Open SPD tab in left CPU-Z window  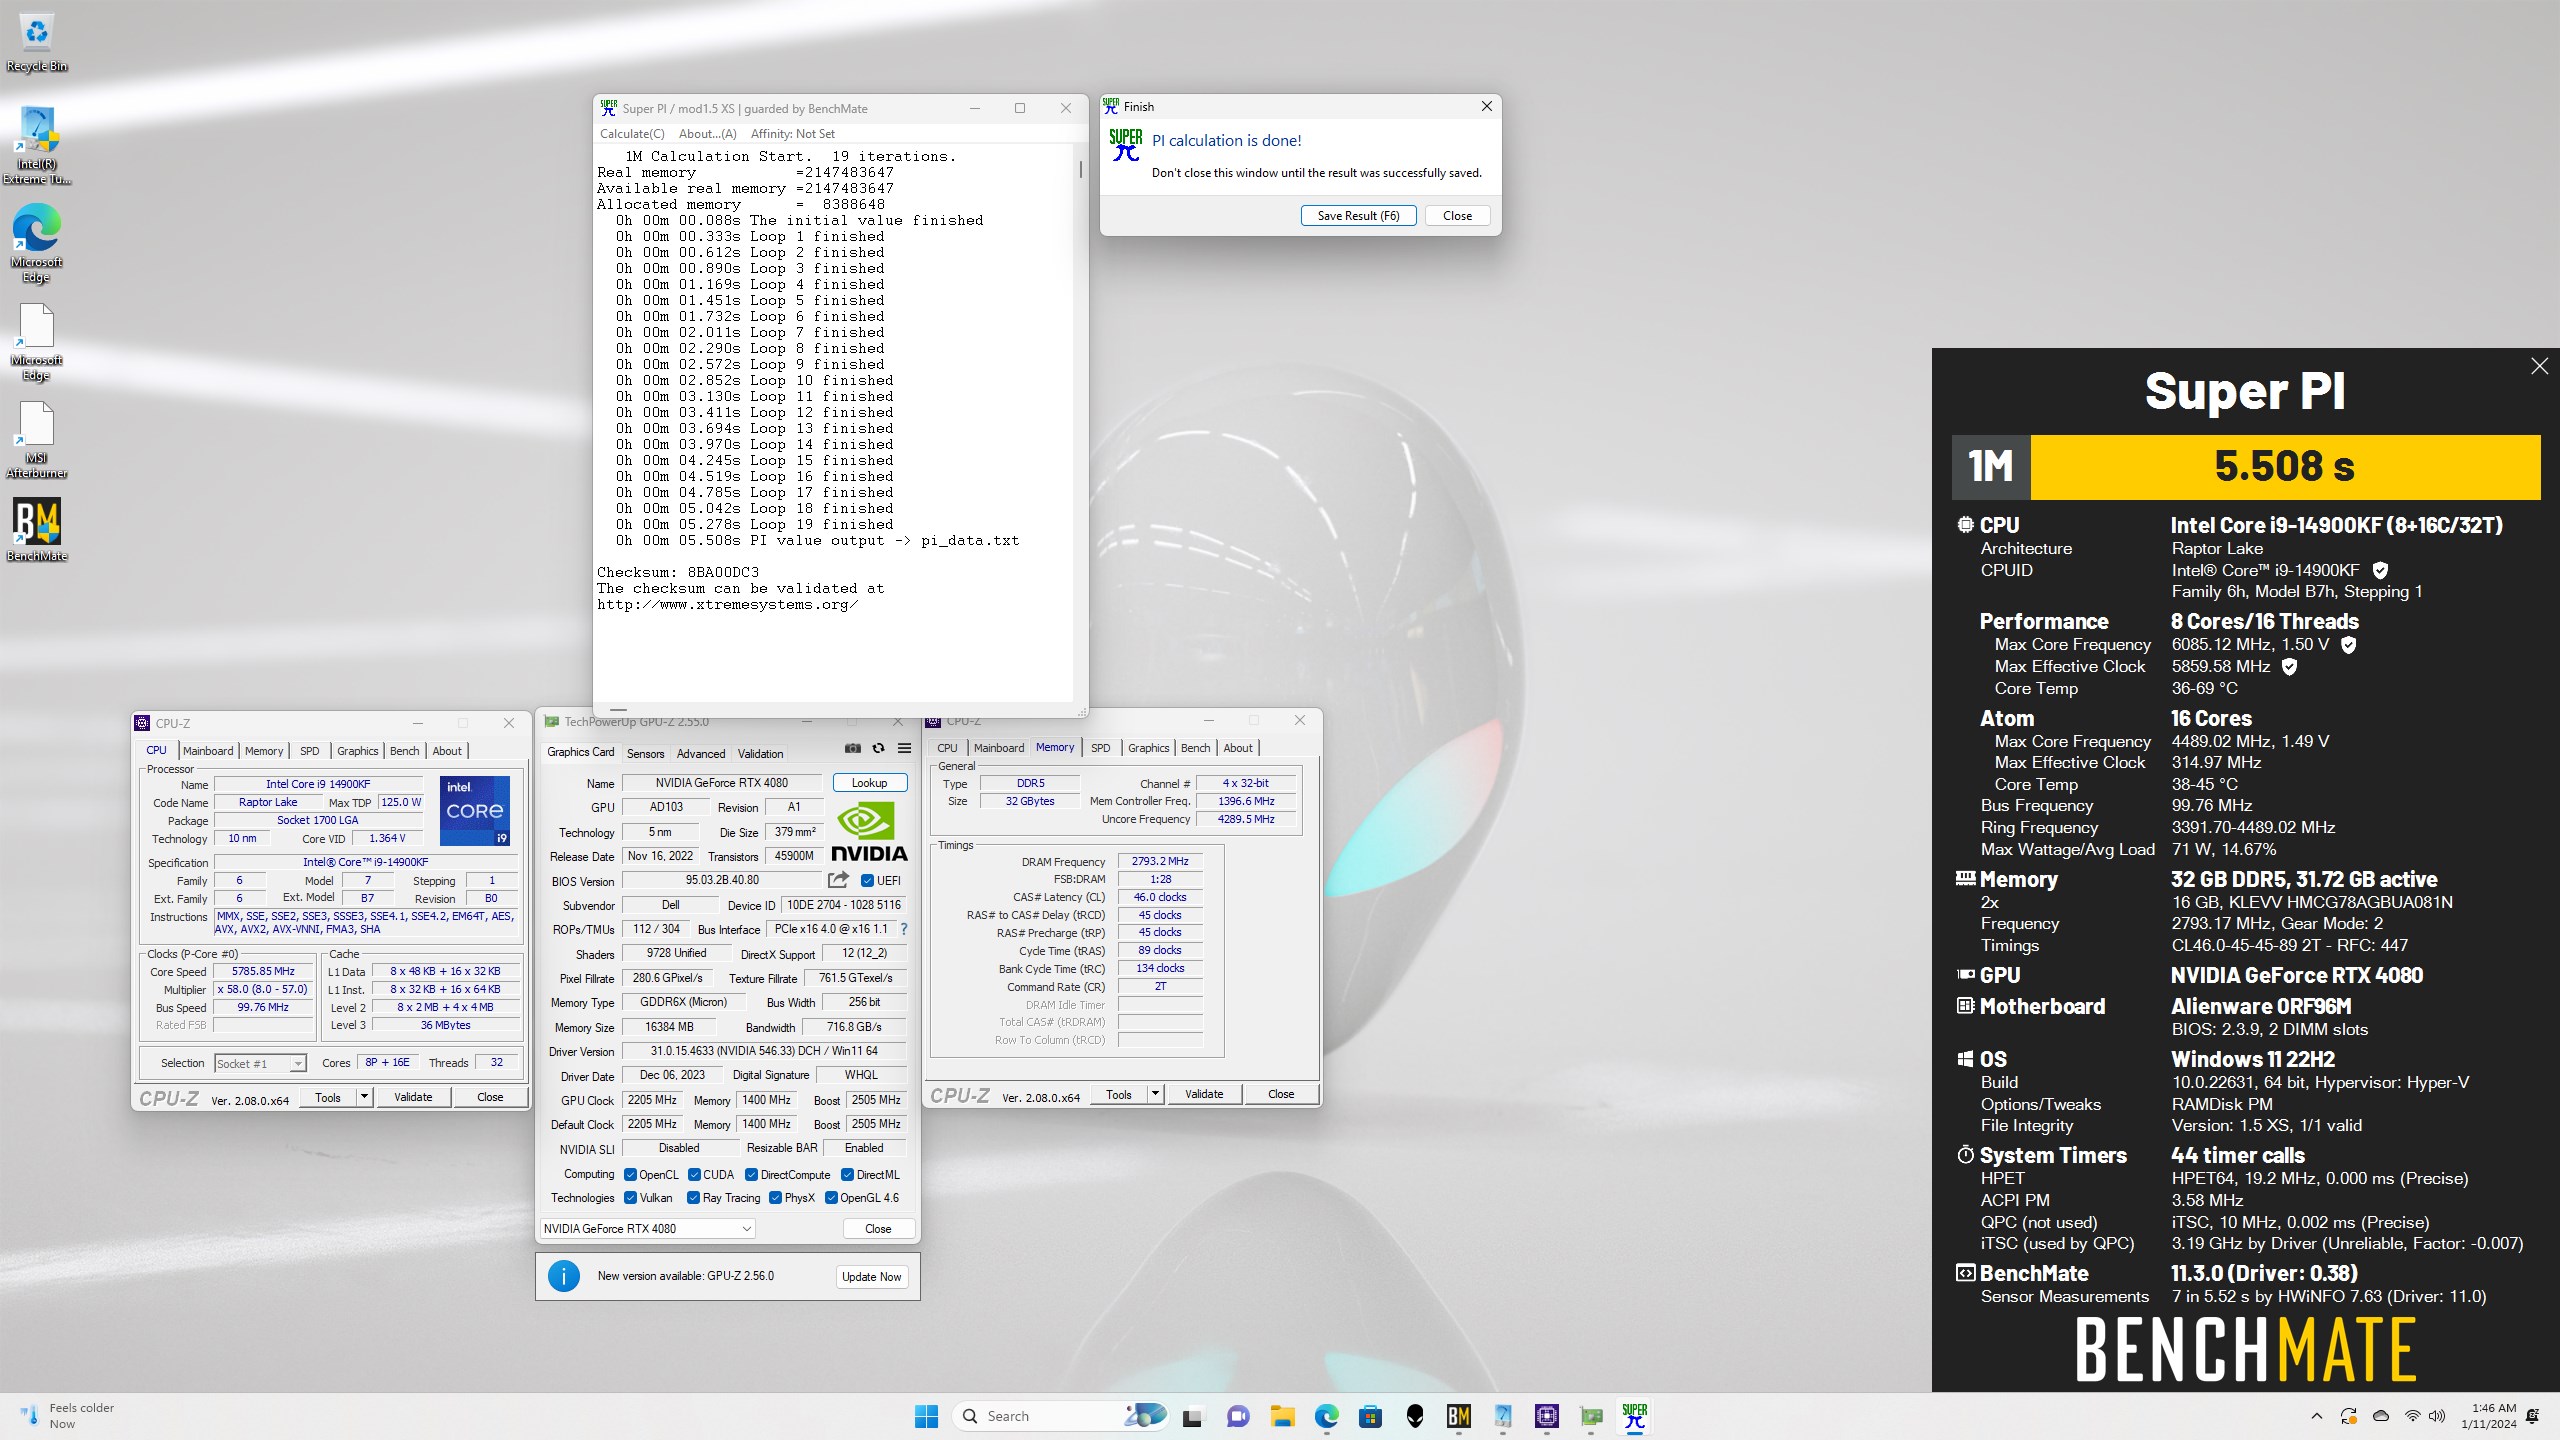pyautogui.click(x=310, y=751)
